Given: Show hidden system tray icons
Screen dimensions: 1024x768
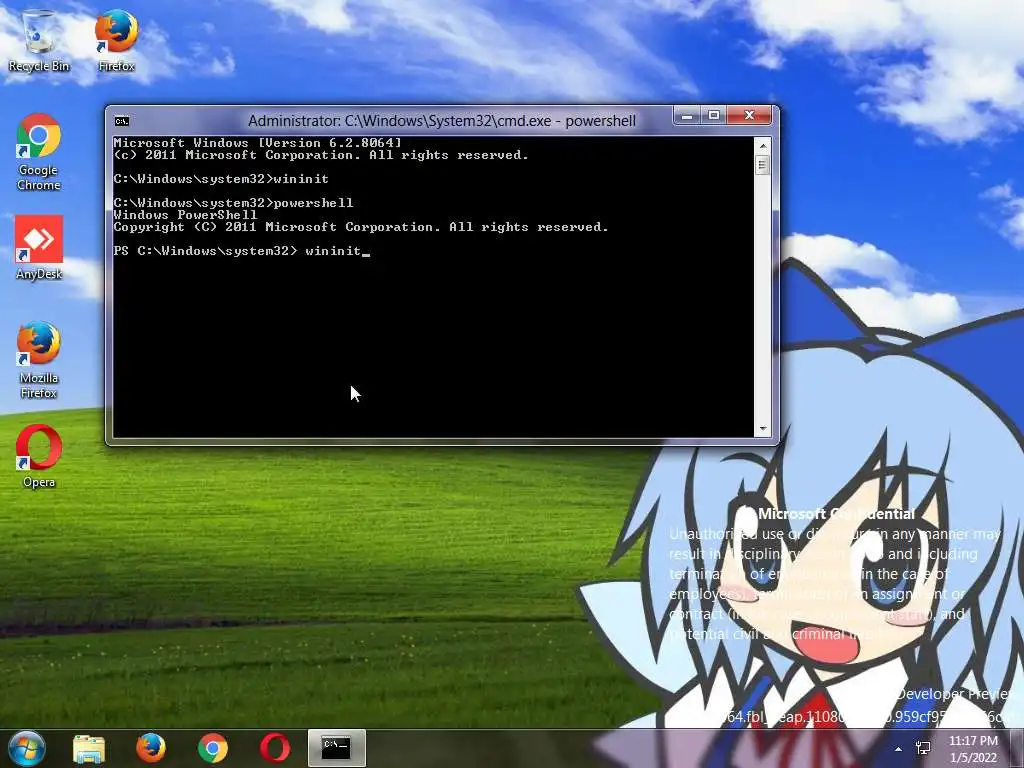Looking at the screenshot, I should pyautogui.click(x=898, y=749).
